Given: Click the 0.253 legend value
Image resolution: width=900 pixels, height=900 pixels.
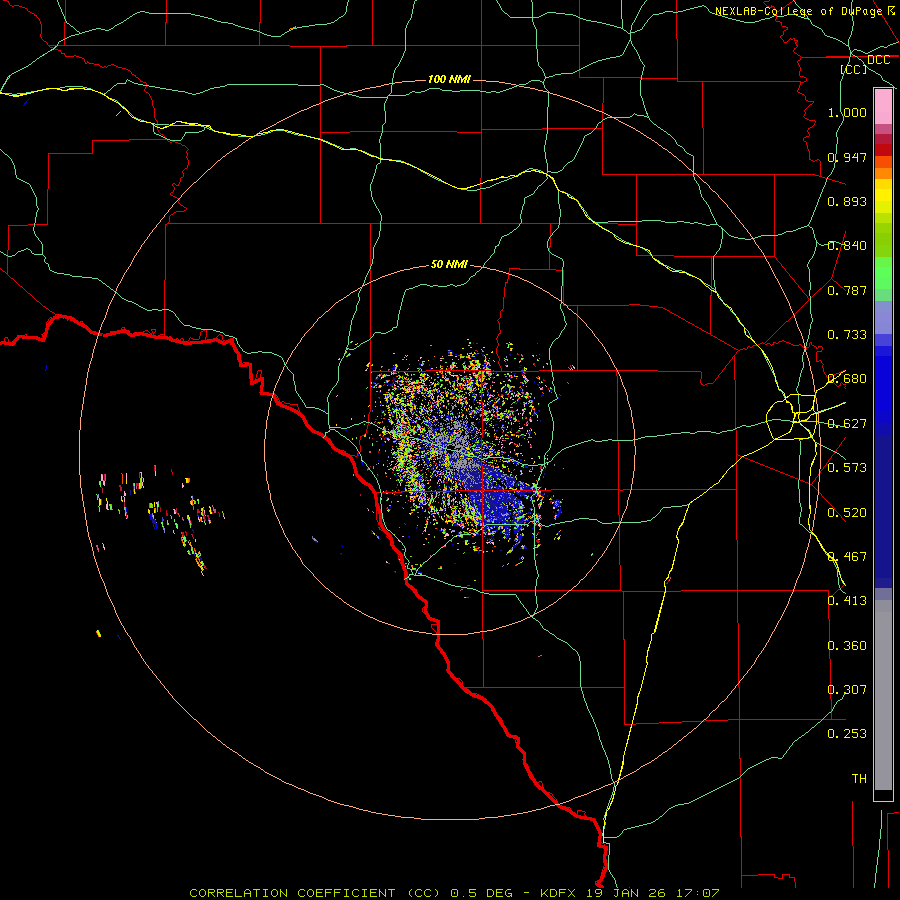Looking at the screenshot, I should 847,734.
